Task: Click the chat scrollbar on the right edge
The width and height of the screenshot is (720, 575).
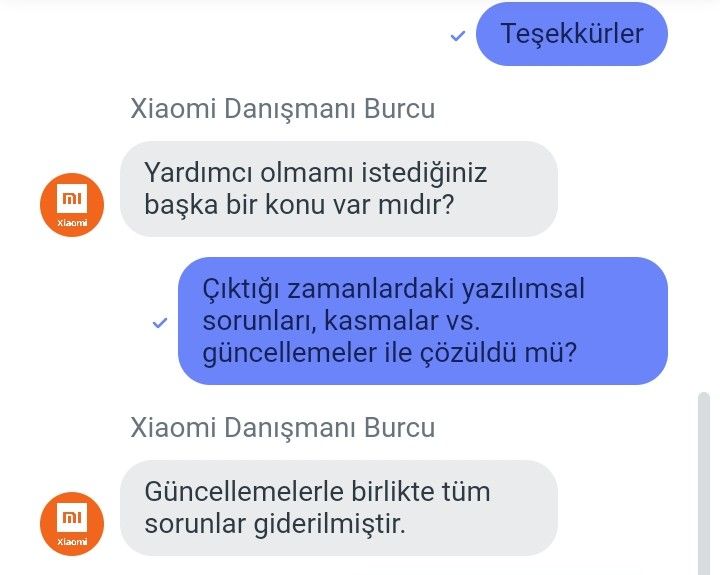Action: (x=703, y=483)
